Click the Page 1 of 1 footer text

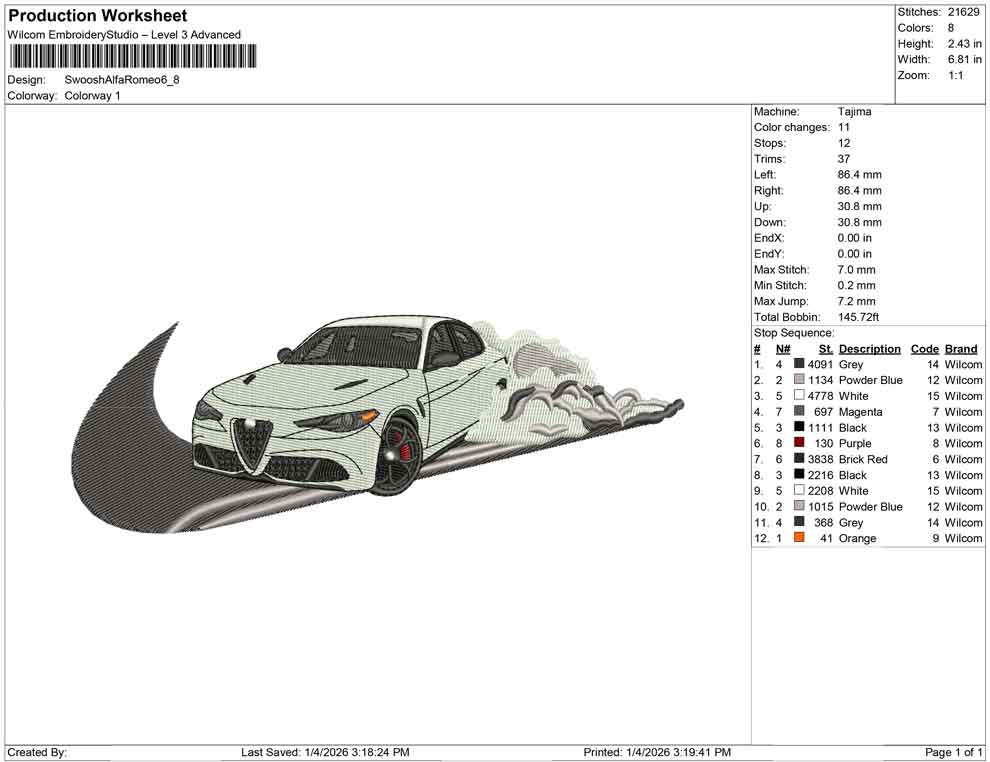(x=954, y=752)
